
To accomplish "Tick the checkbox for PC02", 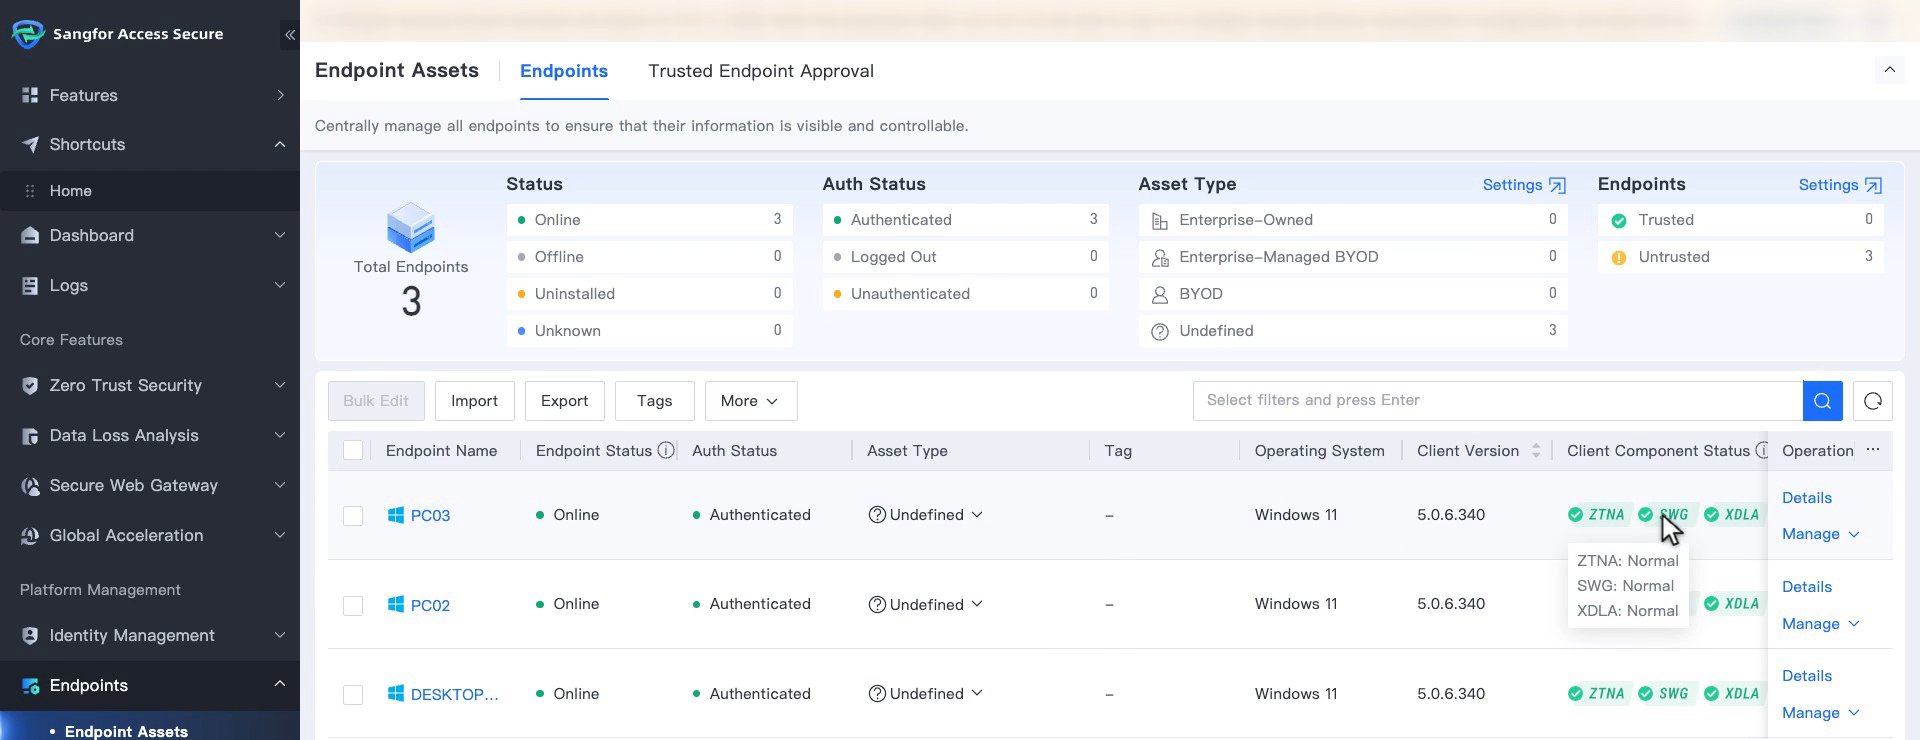I will [353, 606].
